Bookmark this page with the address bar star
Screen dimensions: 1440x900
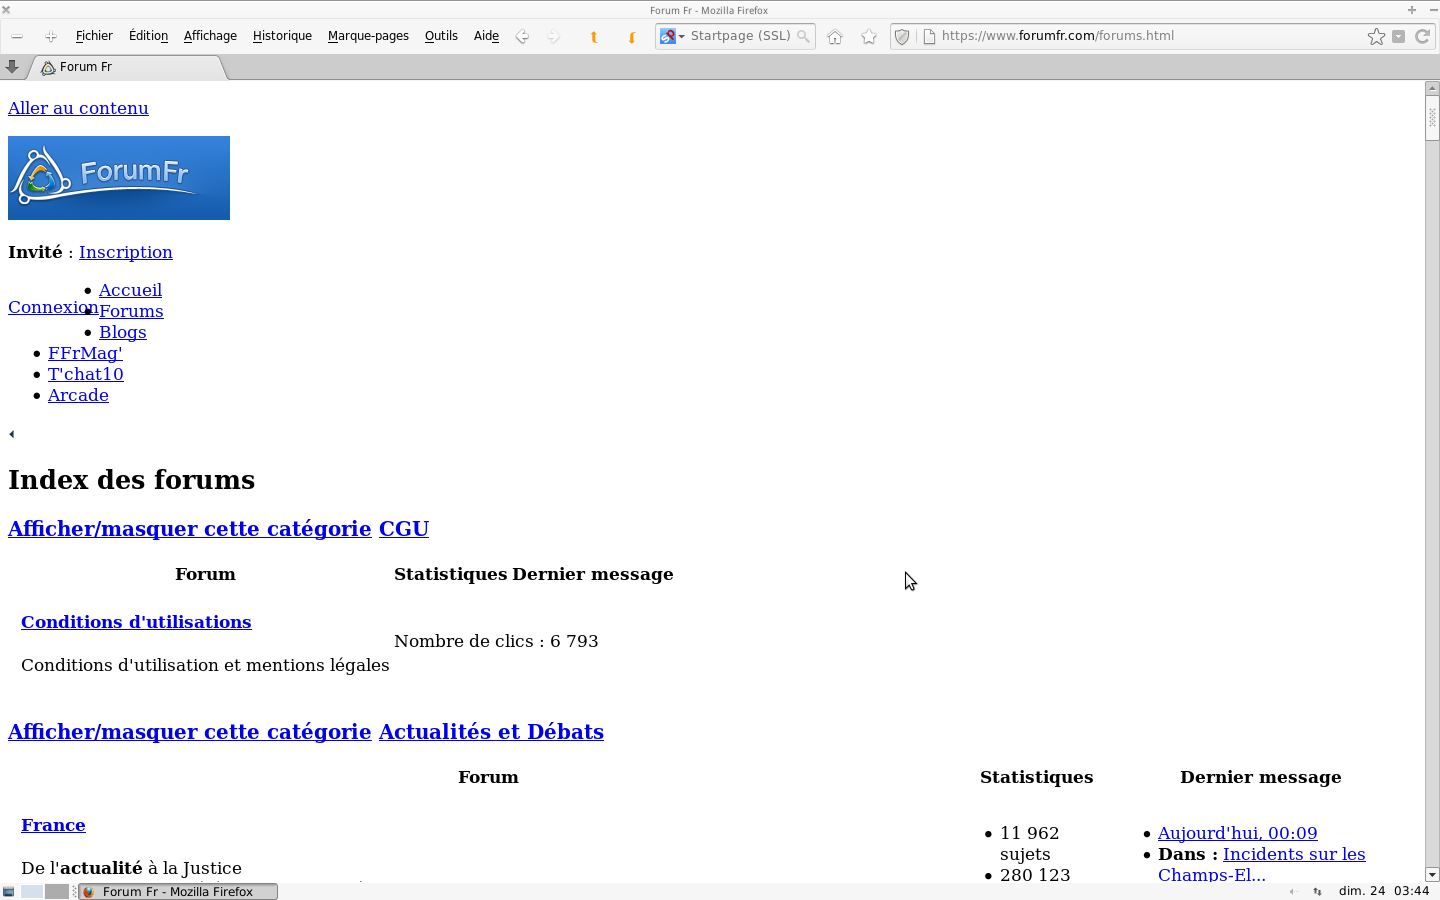[x=1376, y=36]
